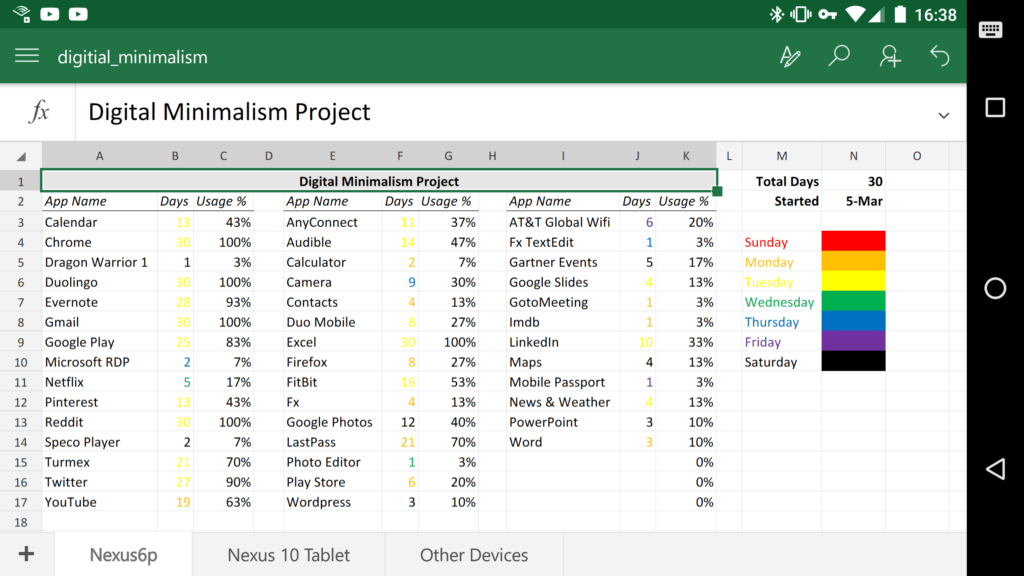Tap the digitial_minimalism file title

[x=133, y=57]
